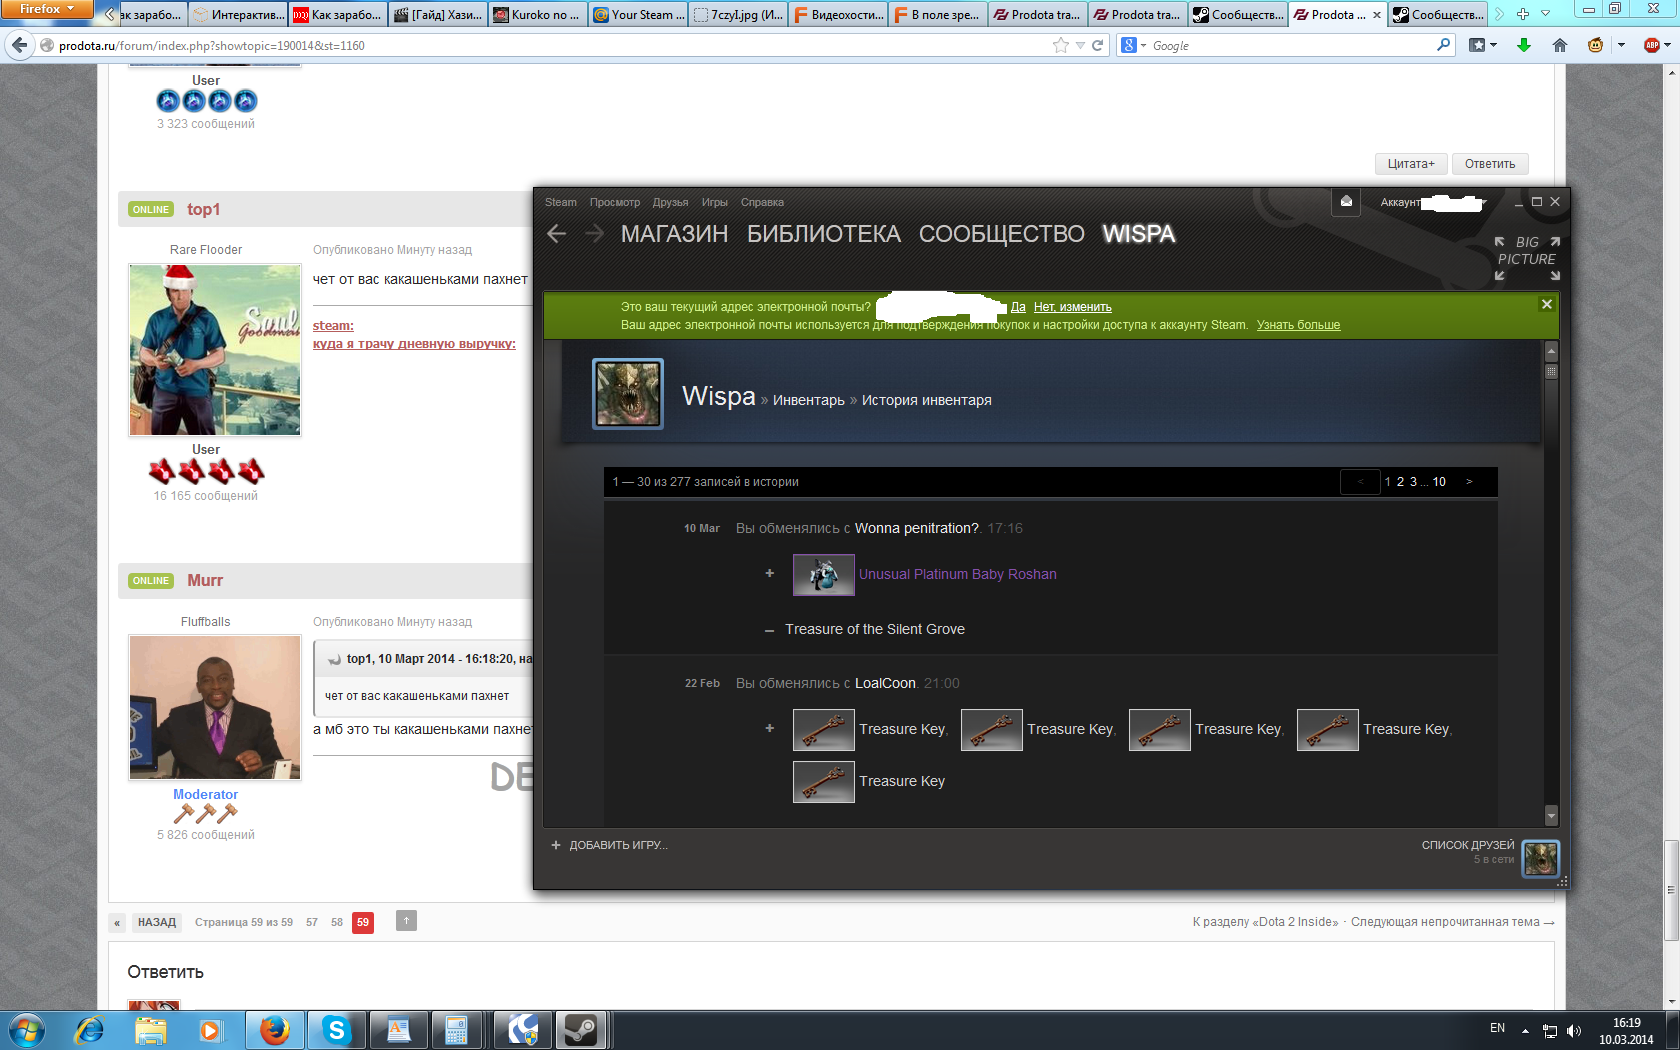Open the Unusual Platinum Baby Roshan link
Viewport: 1680px width, 1050px height.
click(x=957, y=574)
